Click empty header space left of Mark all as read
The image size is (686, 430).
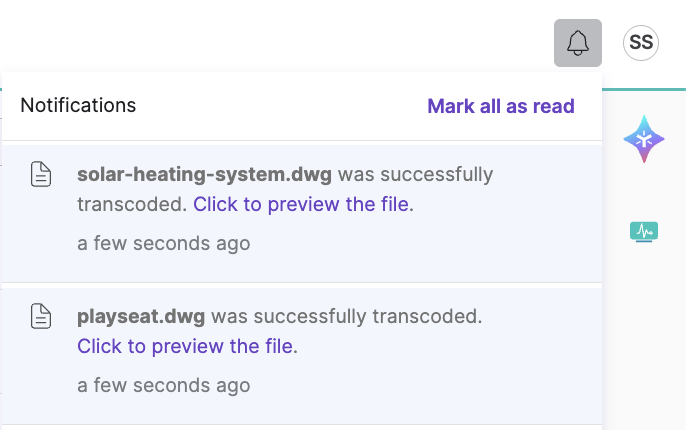(x=280, y=105)
